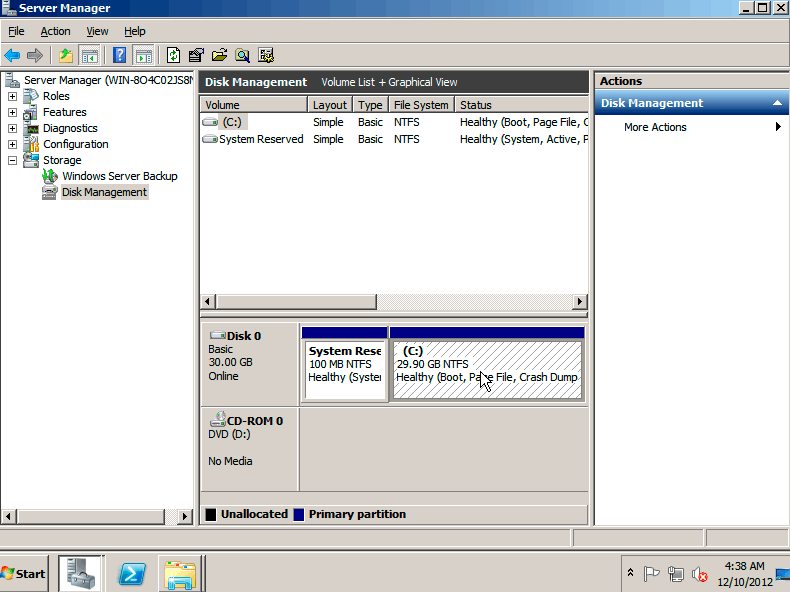Click the black Unallocated legend swatch
The width and height of the screenshot is (790, 592).
click(211, 514)
